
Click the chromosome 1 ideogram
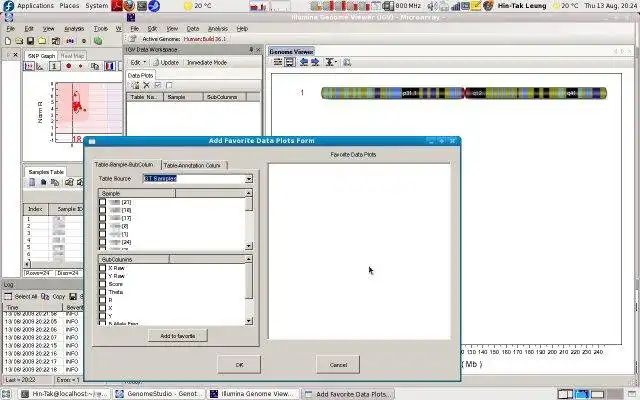(x=464, y=93)
